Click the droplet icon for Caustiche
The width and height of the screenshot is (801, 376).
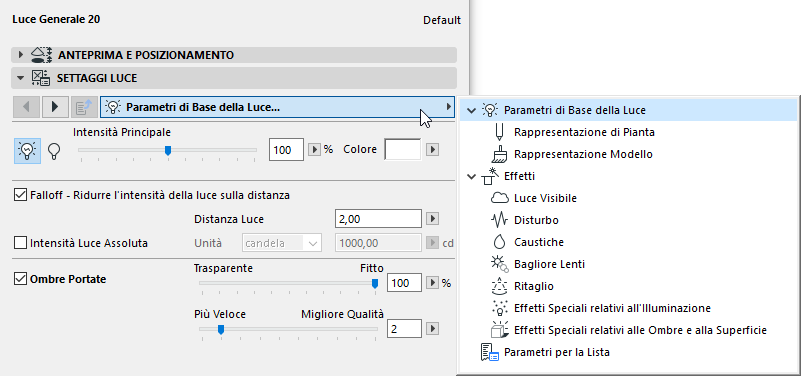point(499,242)
